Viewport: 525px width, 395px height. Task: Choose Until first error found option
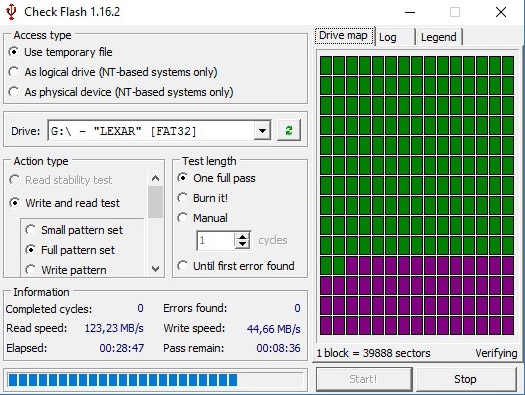click(236, 266)
